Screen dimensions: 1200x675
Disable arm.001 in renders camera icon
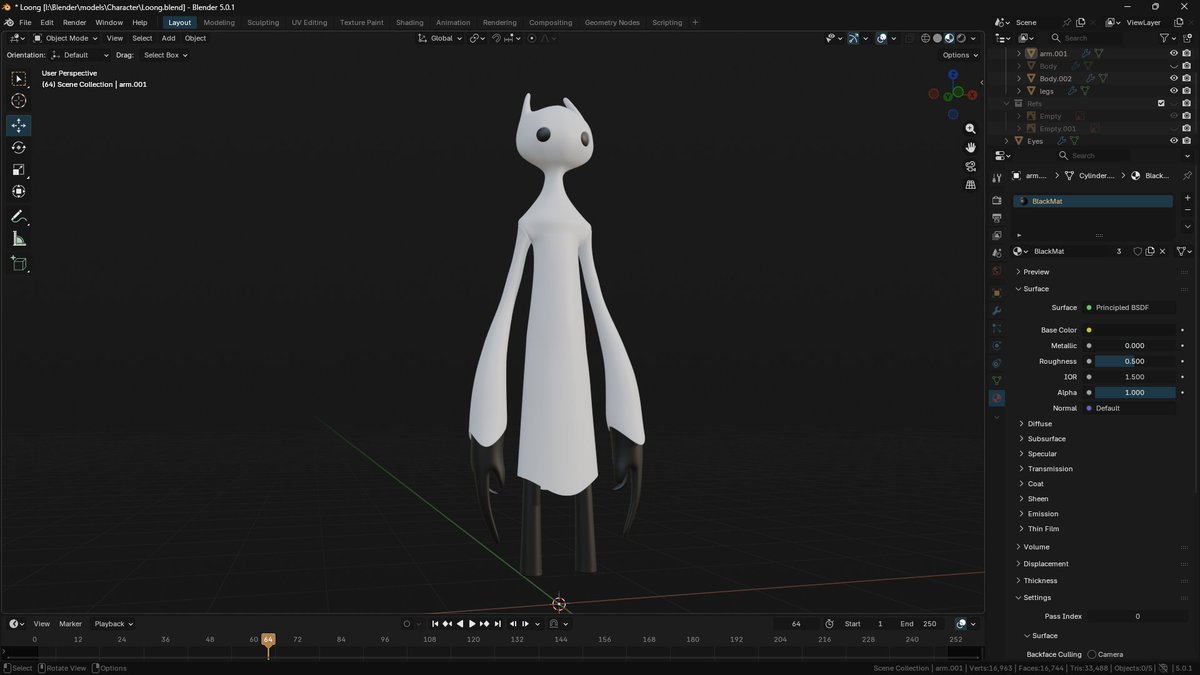pos(1186,53)
